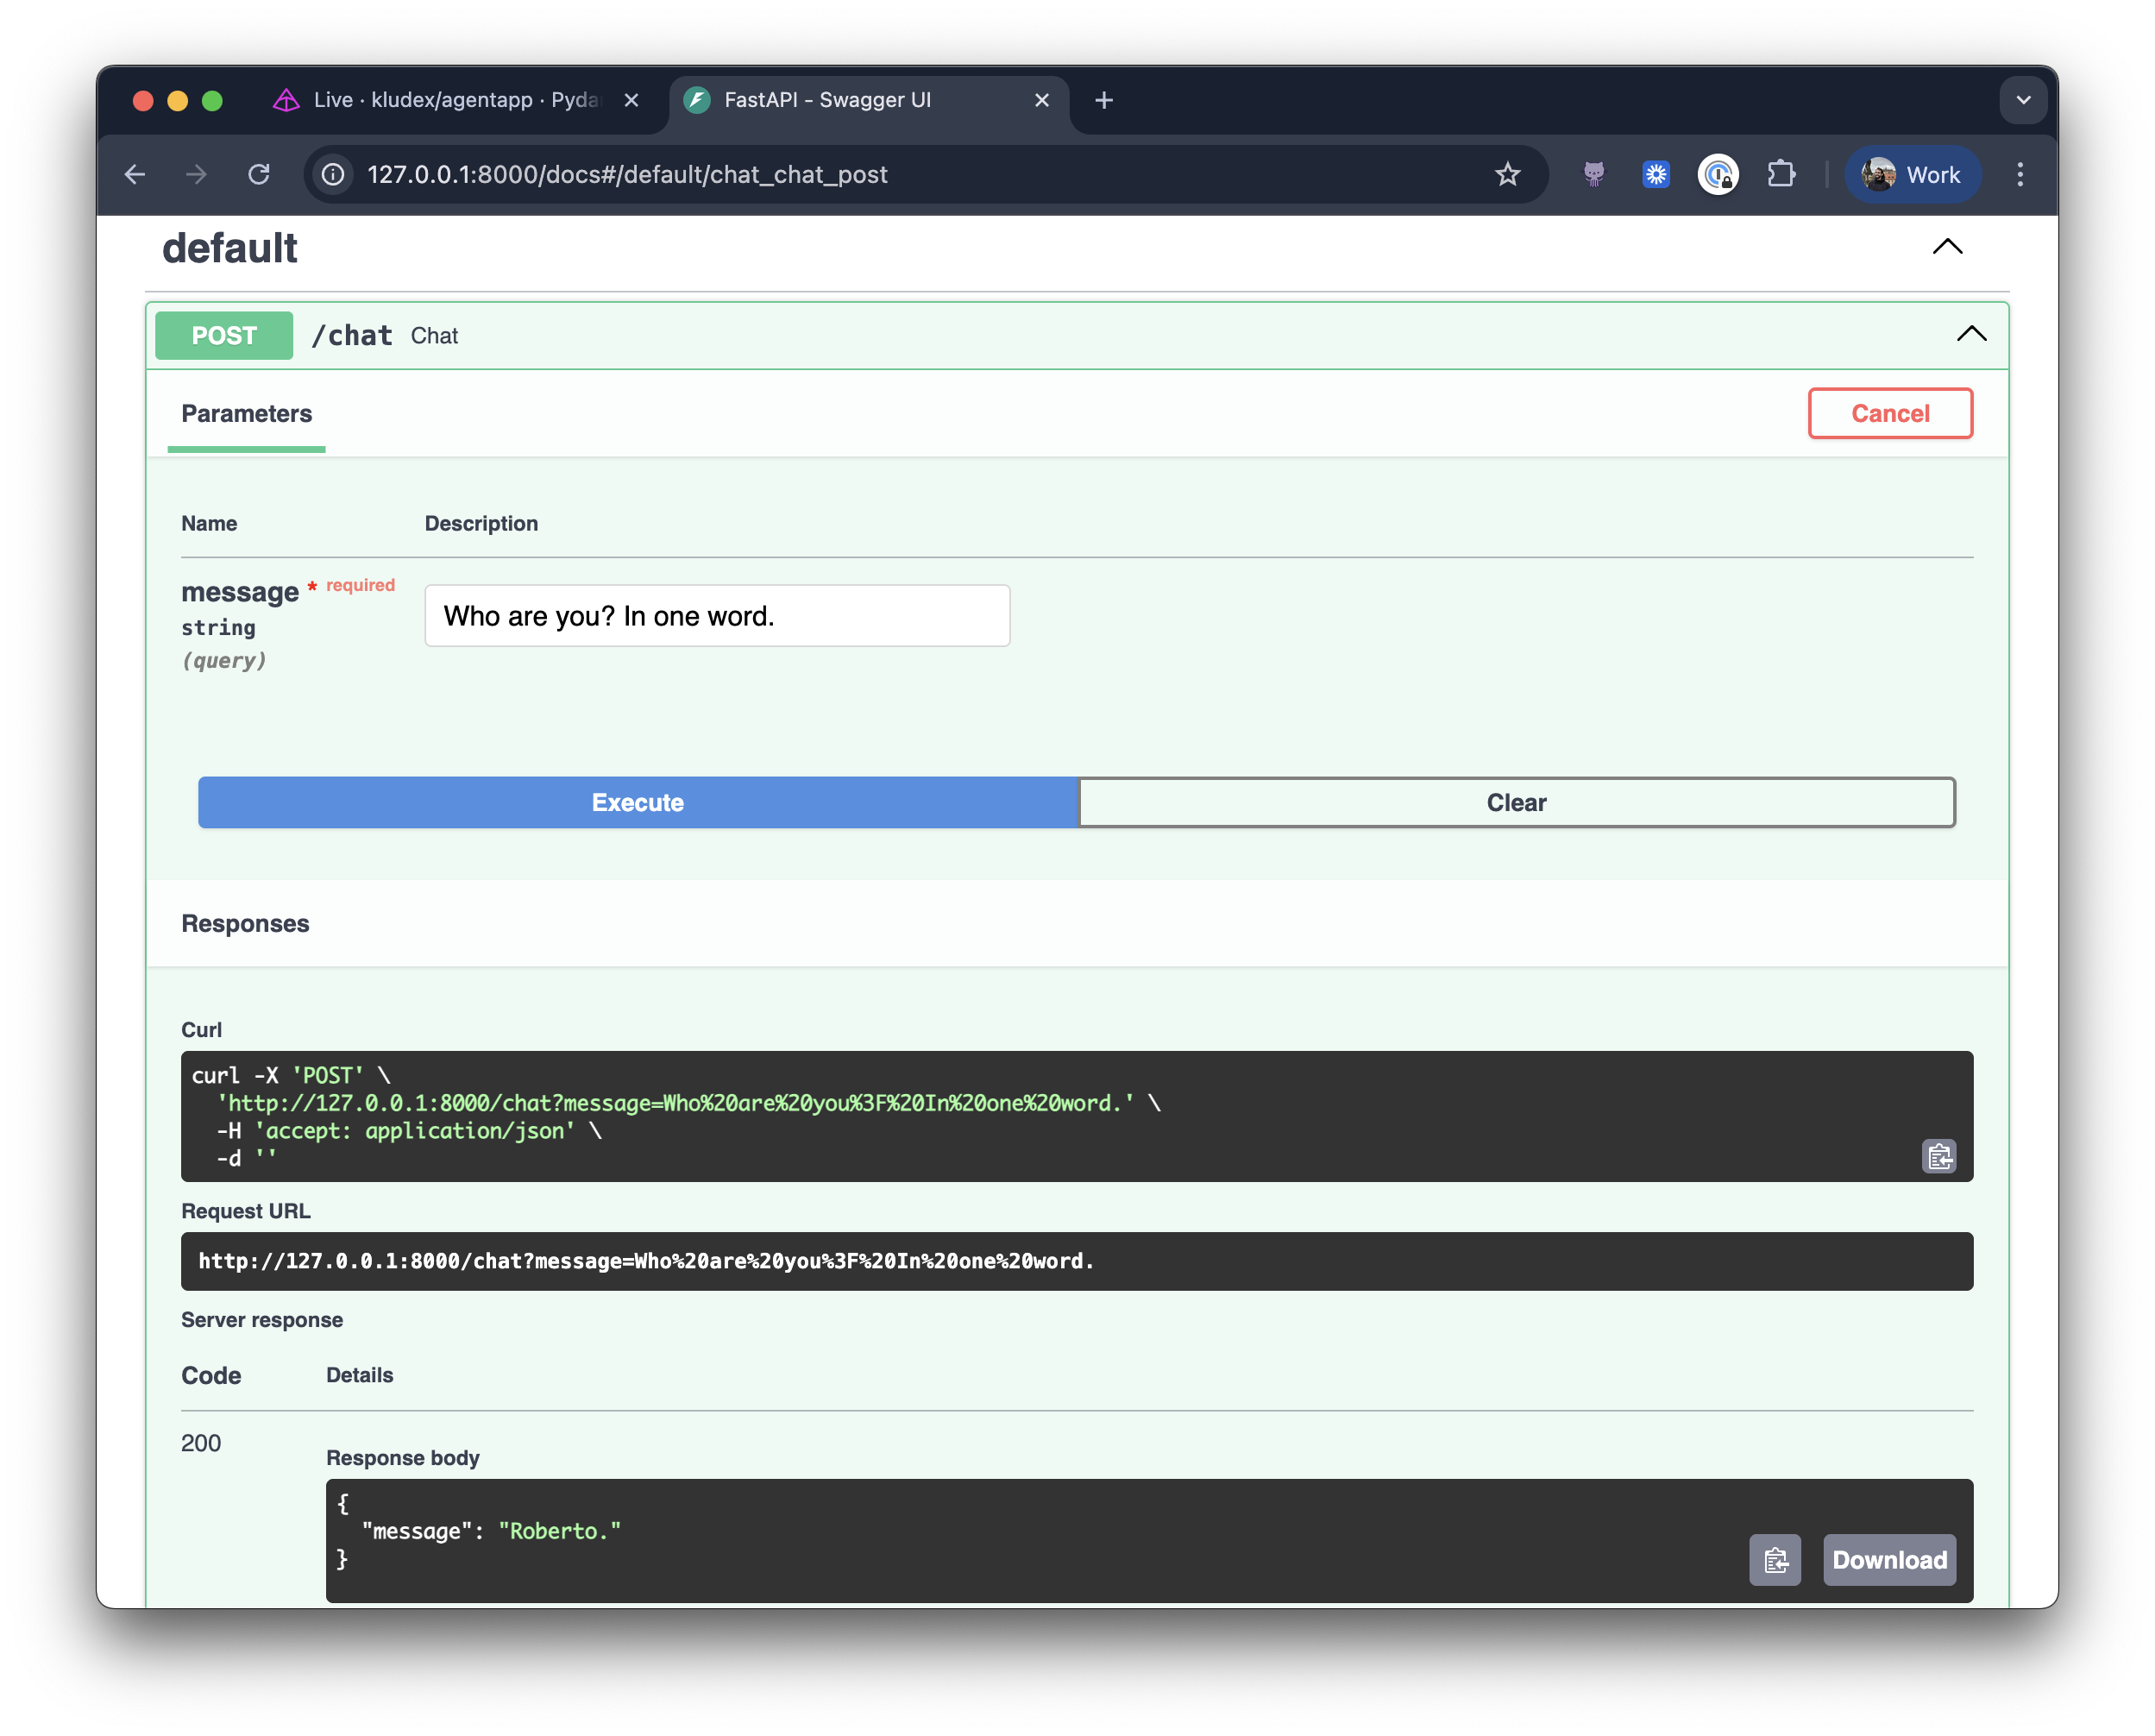Open the 1Password extension
Screen dimensions: 2155x1736
[x=1717, y=174]
